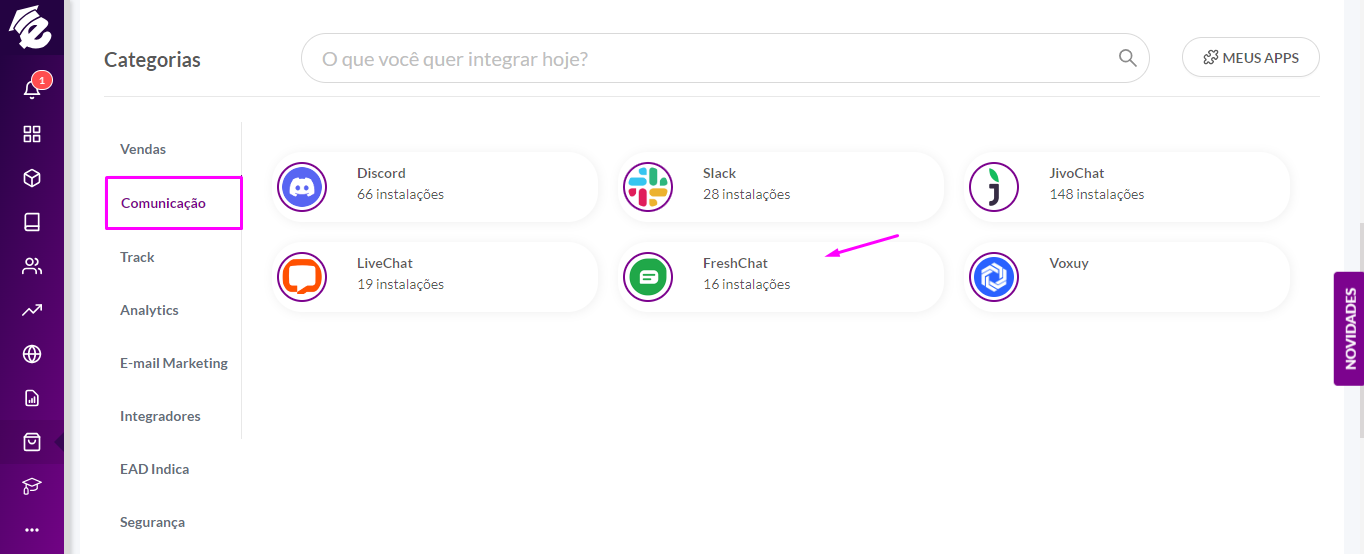Viewport: 1364px width, 554px height.
Task: Open the globe icon in sidebar
Action: point(32,354)
